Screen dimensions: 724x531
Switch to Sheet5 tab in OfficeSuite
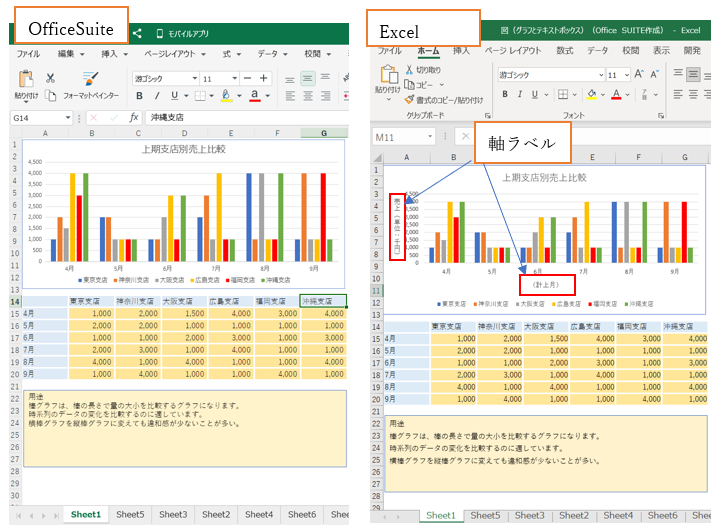[129, 515]
